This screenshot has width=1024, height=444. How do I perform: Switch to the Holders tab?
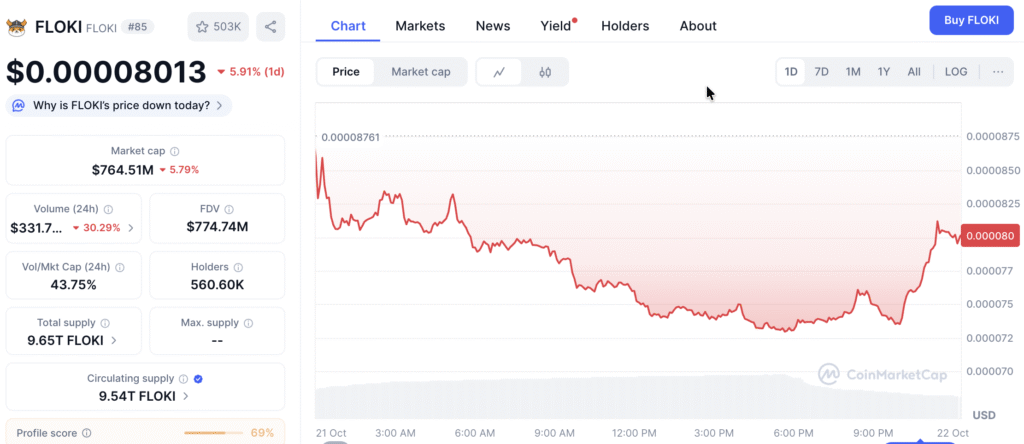pos(625,26)
